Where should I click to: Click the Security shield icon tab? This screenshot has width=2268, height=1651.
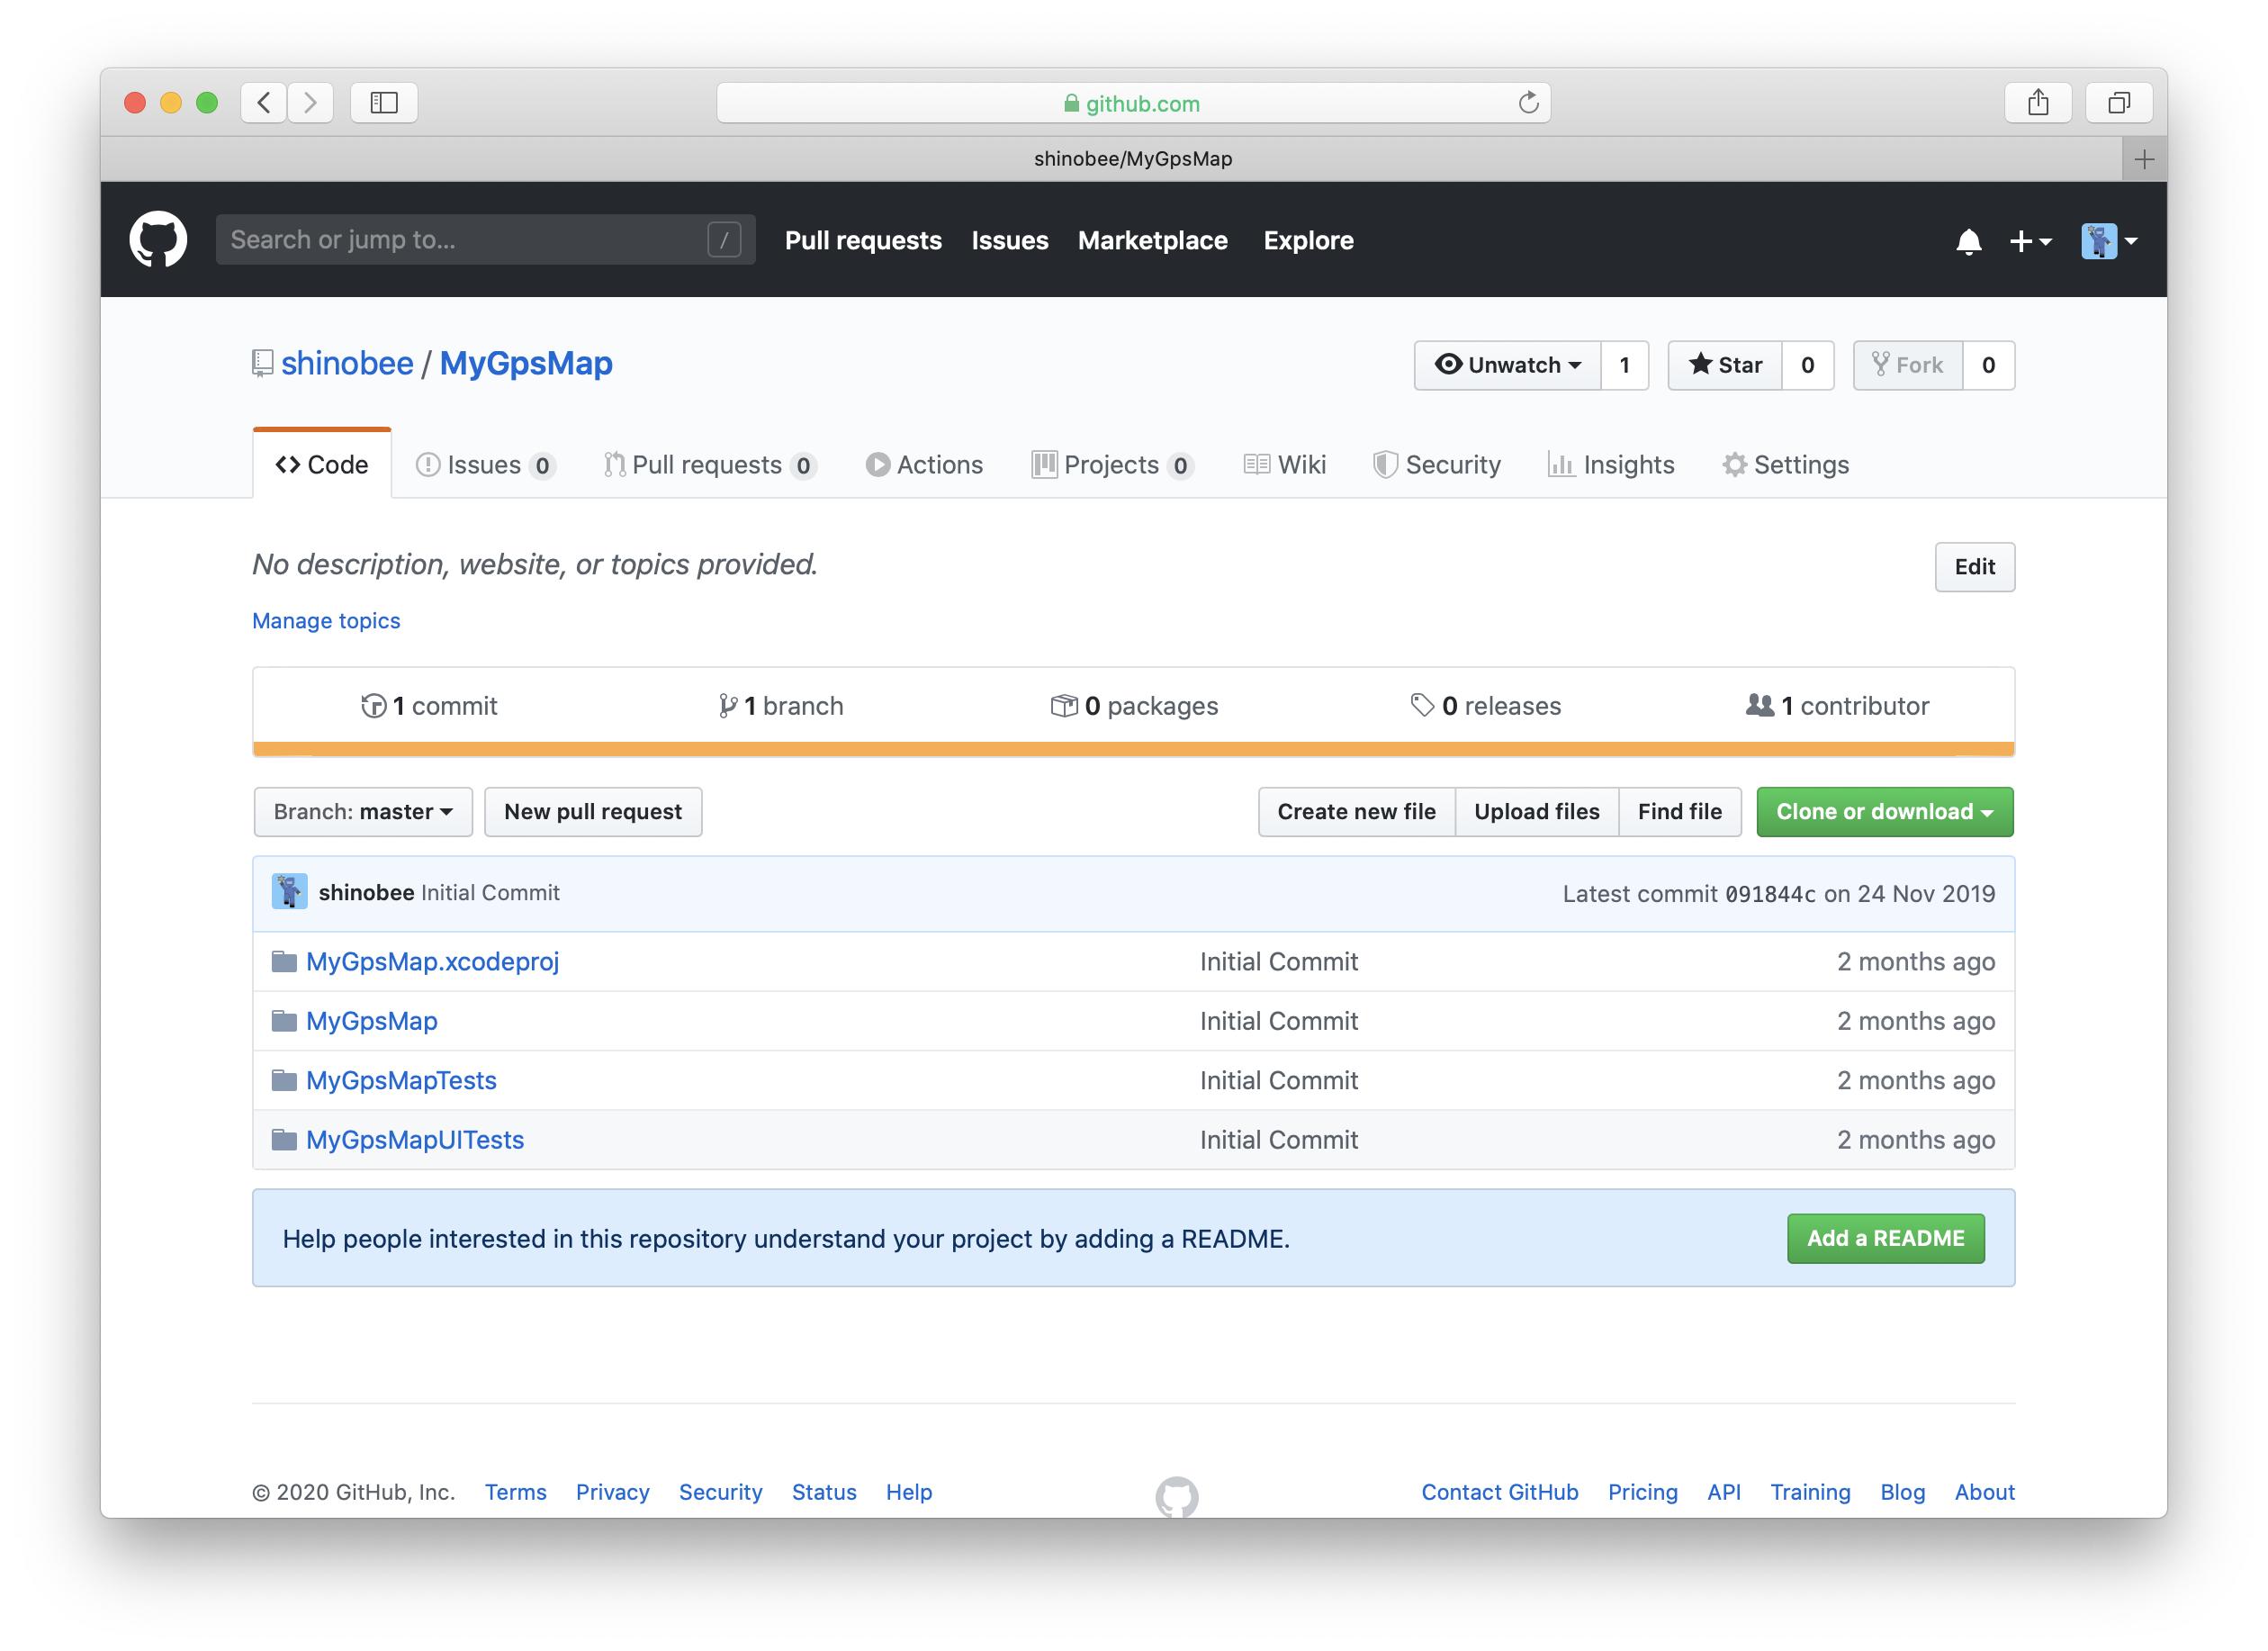[1386, 464]
